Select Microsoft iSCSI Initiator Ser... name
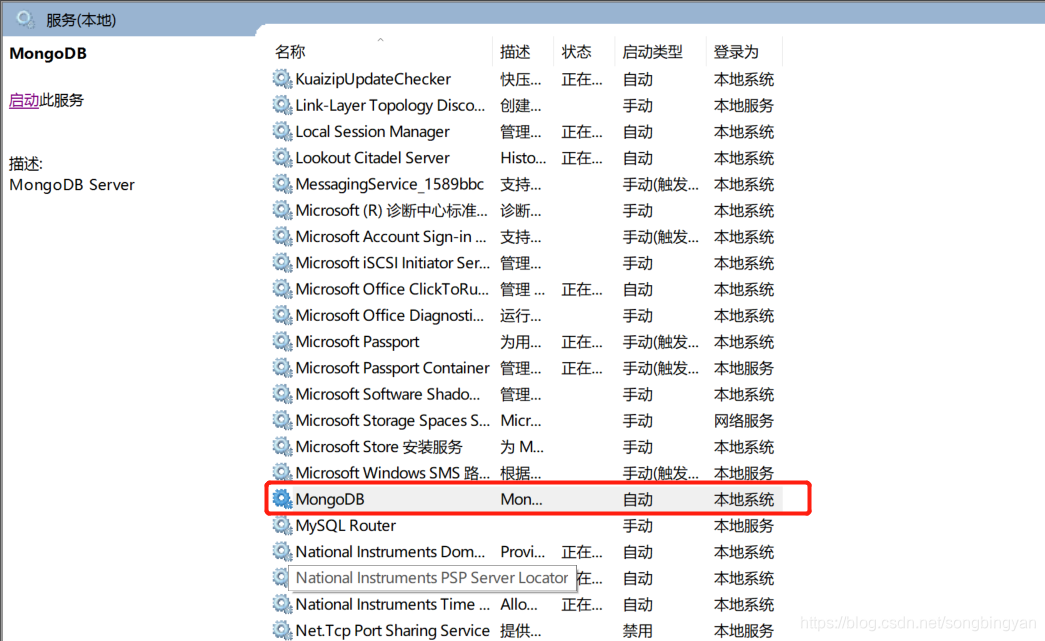Image resolution: width=1045 pixels, height=641 pixels. (393, 263)
